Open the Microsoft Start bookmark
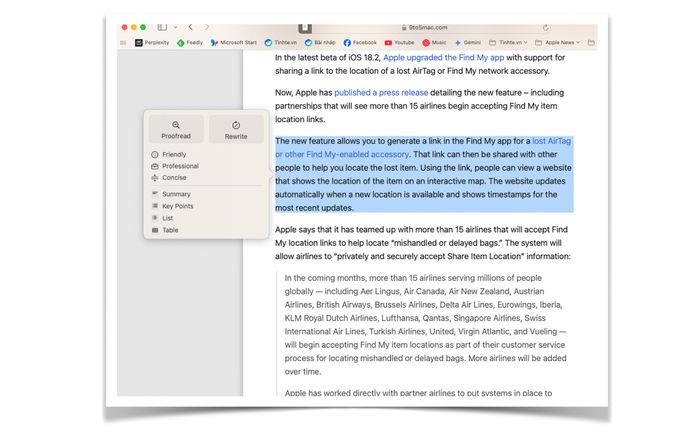Viewport: 700px width, 433px height. pos(233,43)
